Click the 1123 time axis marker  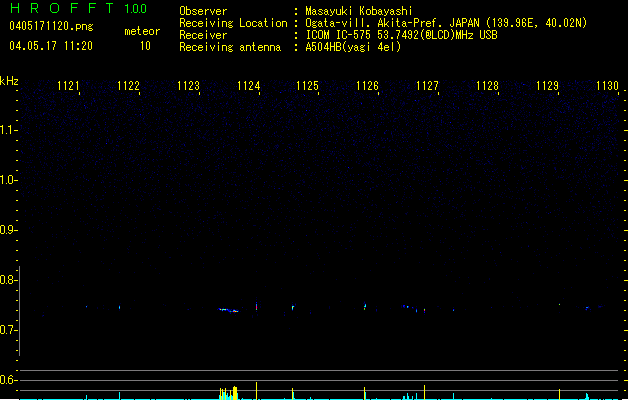point(189,86)
